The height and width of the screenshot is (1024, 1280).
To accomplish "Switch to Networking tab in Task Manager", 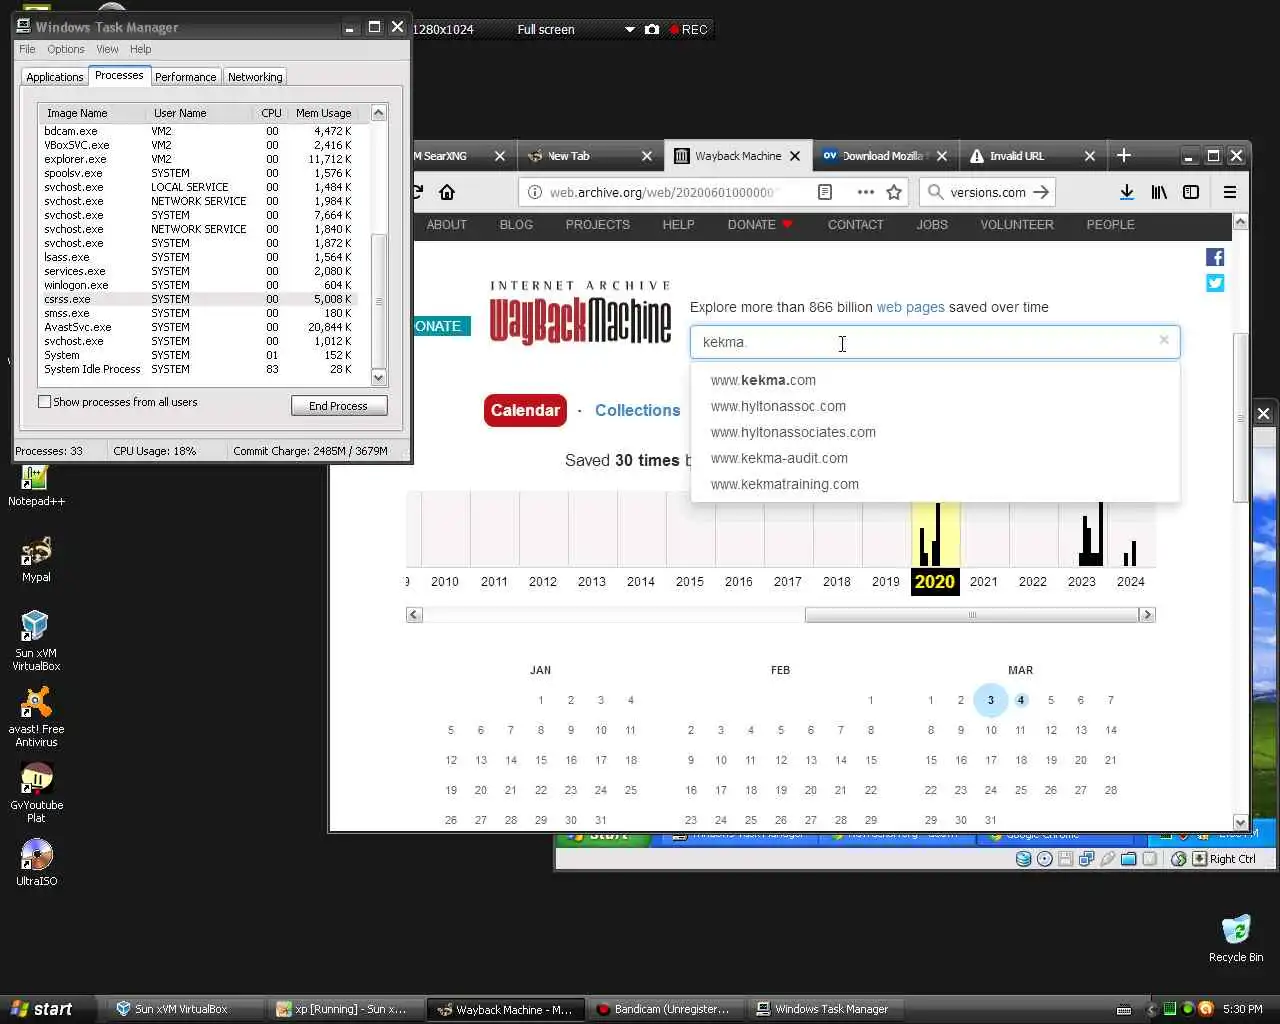I will click(x=255, y=77).
